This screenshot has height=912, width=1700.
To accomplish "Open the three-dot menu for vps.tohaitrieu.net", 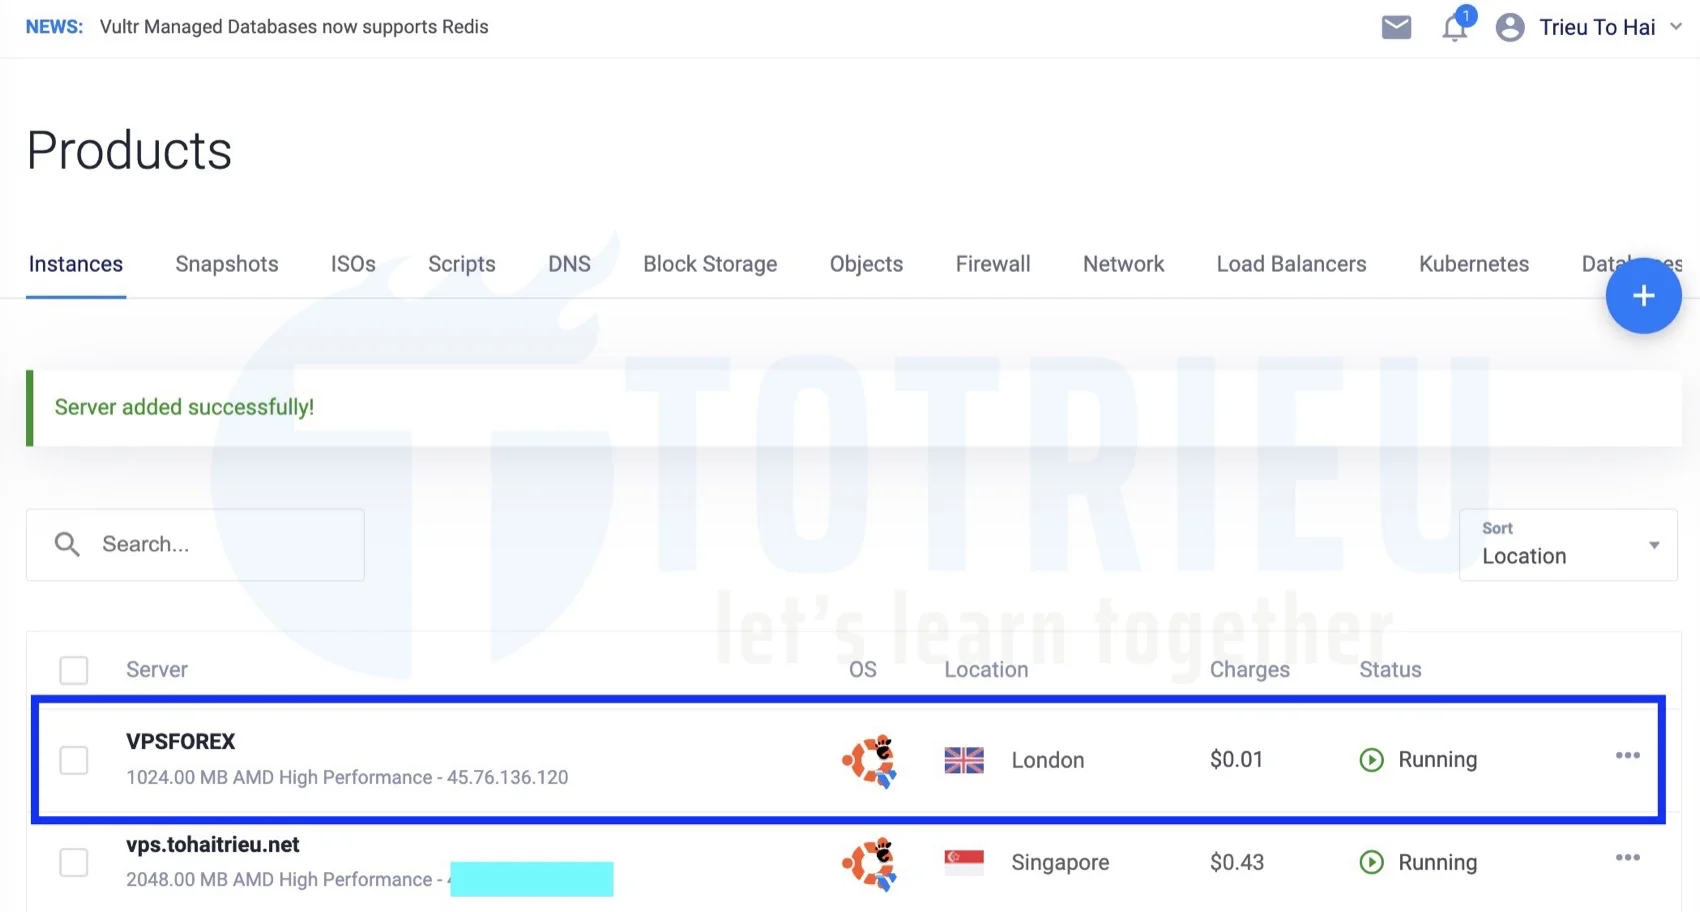I will coord(1627,857).
